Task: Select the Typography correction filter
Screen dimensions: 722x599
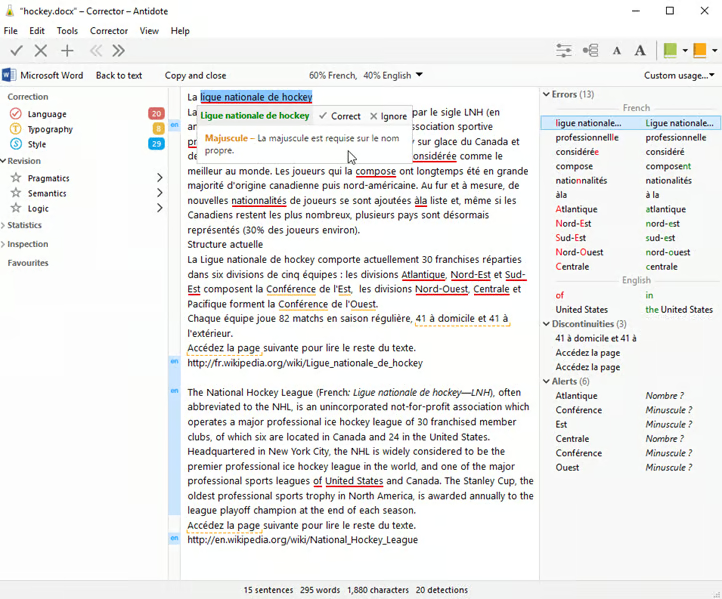Action: [x=50, y=129]
